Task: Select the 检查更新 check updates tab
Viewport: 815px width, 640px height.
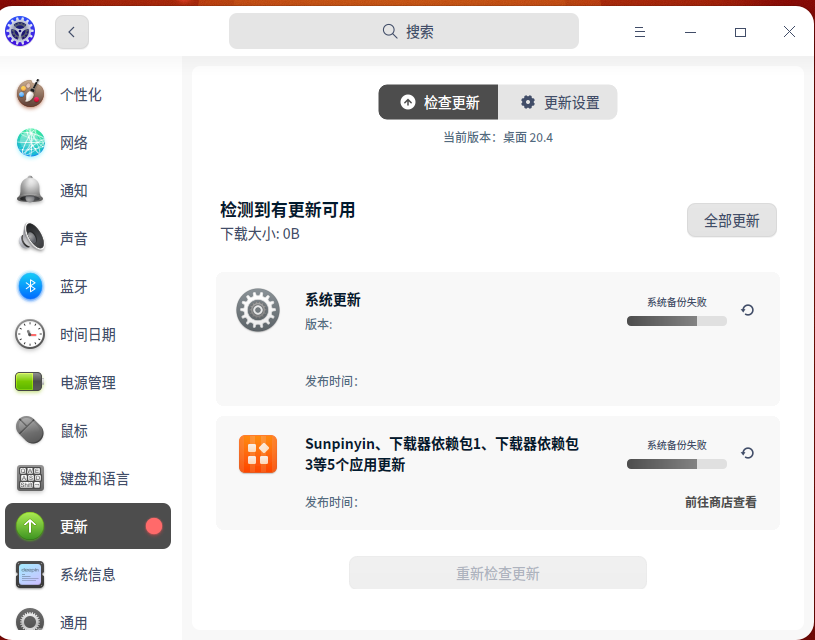Action: tap(440, 102)
